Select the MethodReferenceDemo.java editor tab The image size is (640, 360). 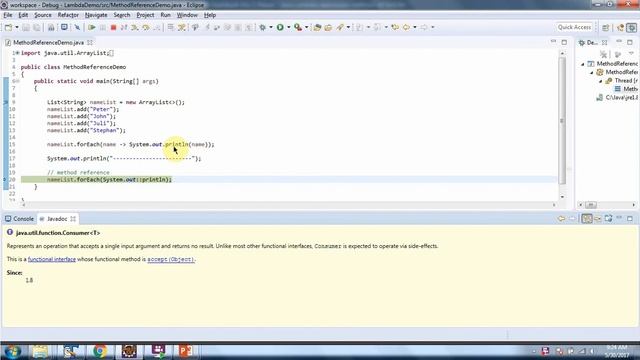(x=48, y=42)
